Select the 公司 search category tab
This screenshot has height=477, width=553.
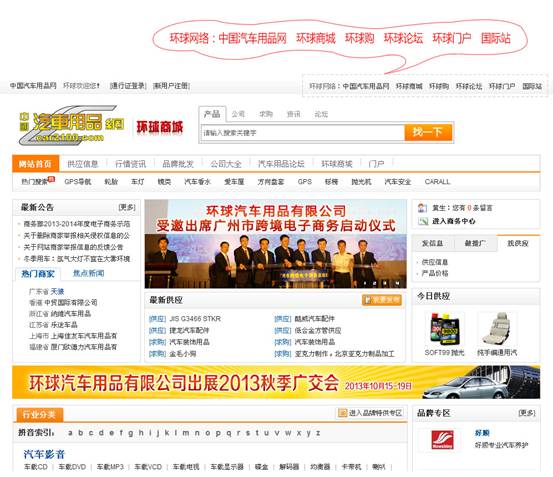point(238,114)
